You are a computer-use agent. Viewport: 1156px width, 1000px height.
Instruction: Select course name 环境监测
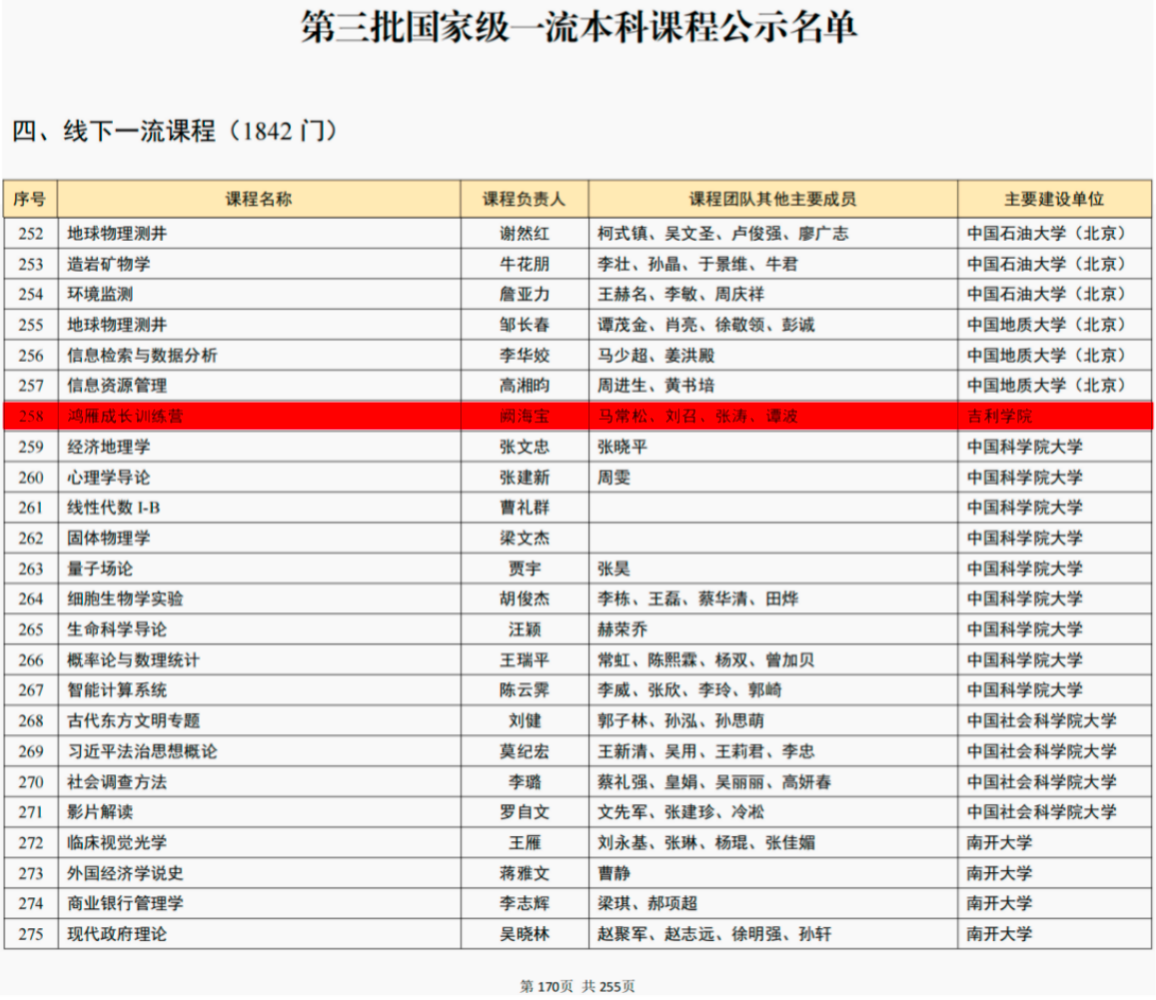click(x=100, y=294)
